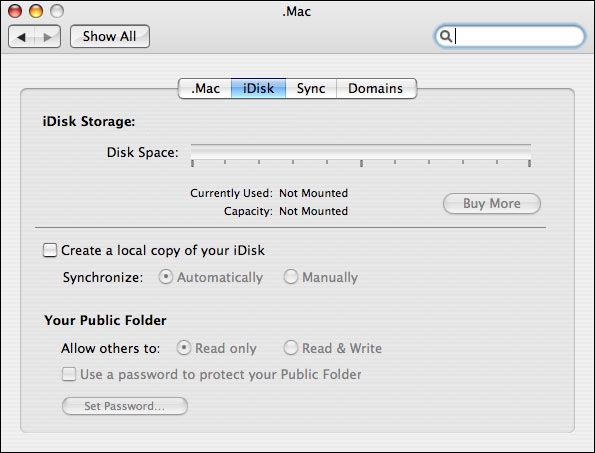
Task: Go forward with the right arrow button
Action: (48, 37)
